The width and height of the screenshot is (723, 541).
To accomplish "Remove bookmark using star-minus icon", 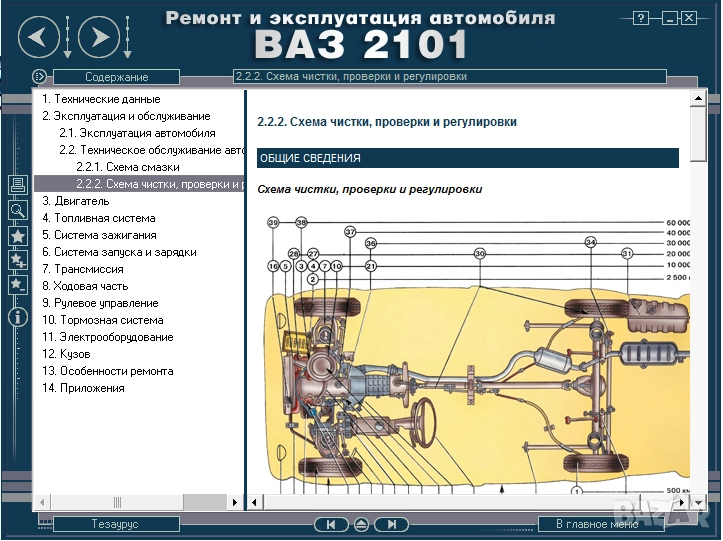I will point(17,285).
